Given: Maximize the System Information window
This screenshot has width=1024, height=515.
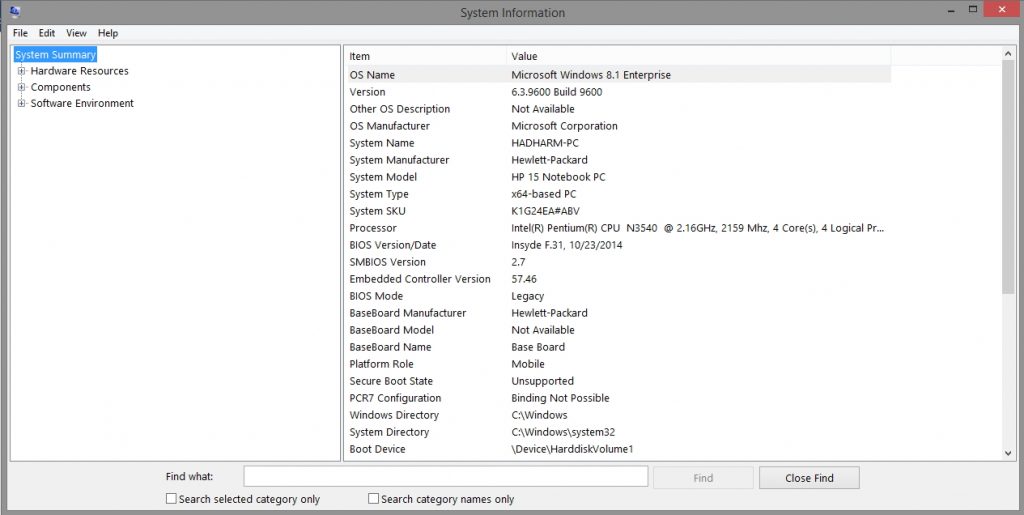Looking at the screenshot, I should click(x=973, y=8).
